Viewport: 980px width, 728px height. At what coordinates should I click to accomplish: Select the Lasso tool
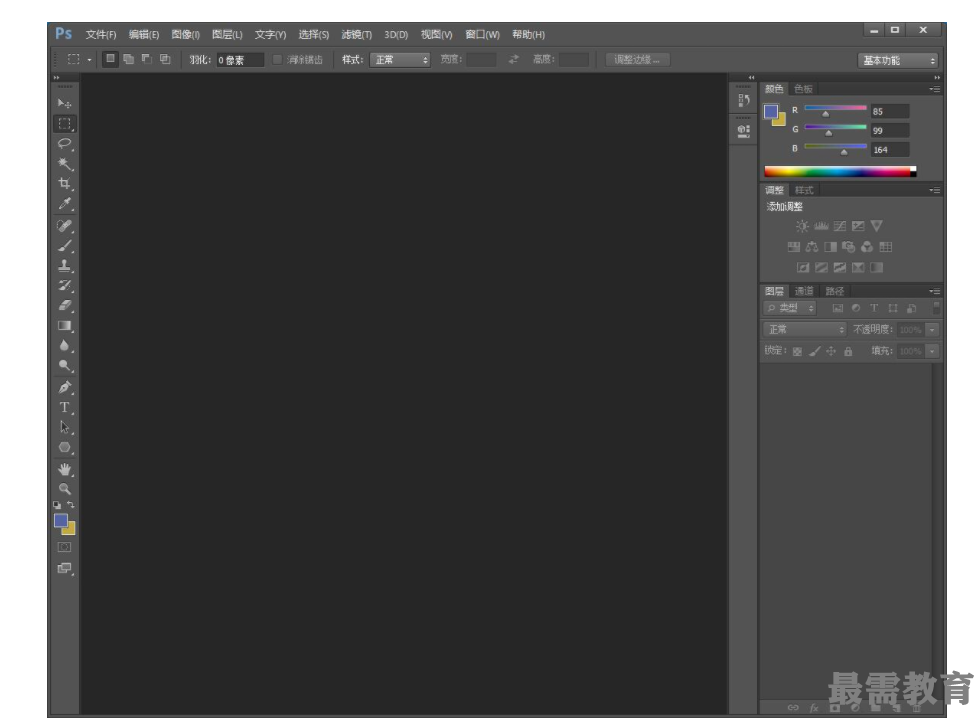(x=64, y=144)
